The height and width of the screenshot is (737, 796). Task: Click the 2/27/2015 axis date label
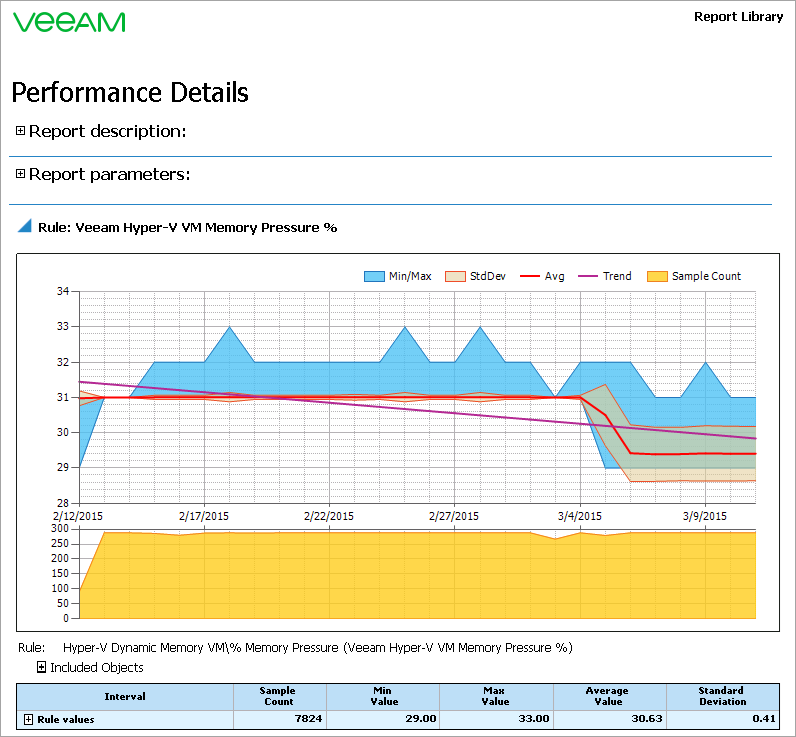(453, 516)
